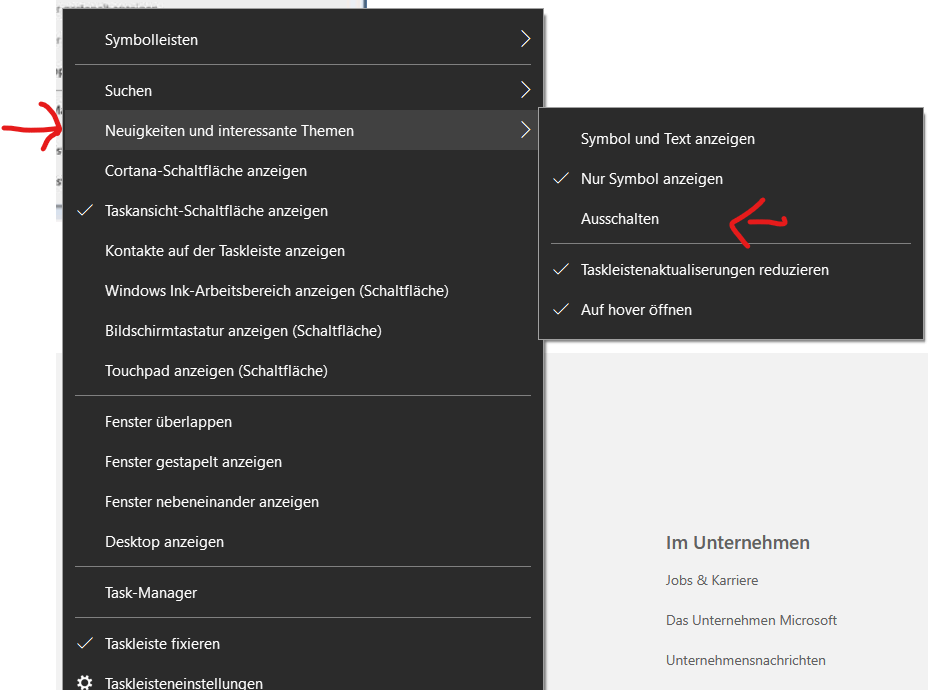This screenshot has height=690, width=928.
Task: Expand the Suchen submenu chevron
Action: 525,90
